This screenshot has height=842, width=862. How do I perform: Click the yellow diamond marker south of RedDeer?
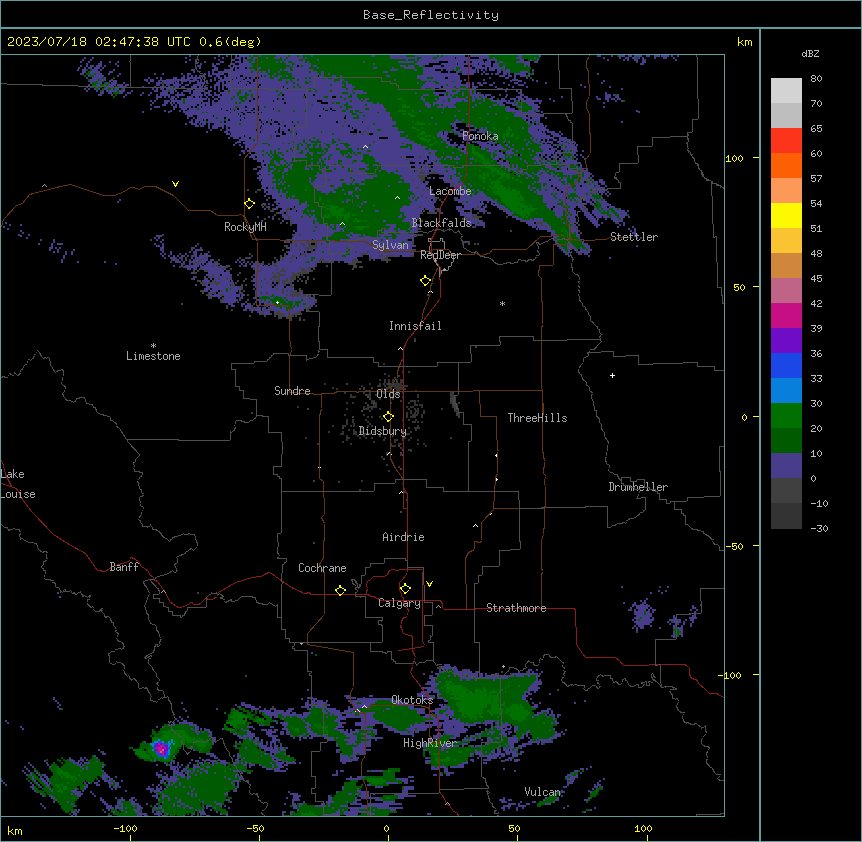425,281
